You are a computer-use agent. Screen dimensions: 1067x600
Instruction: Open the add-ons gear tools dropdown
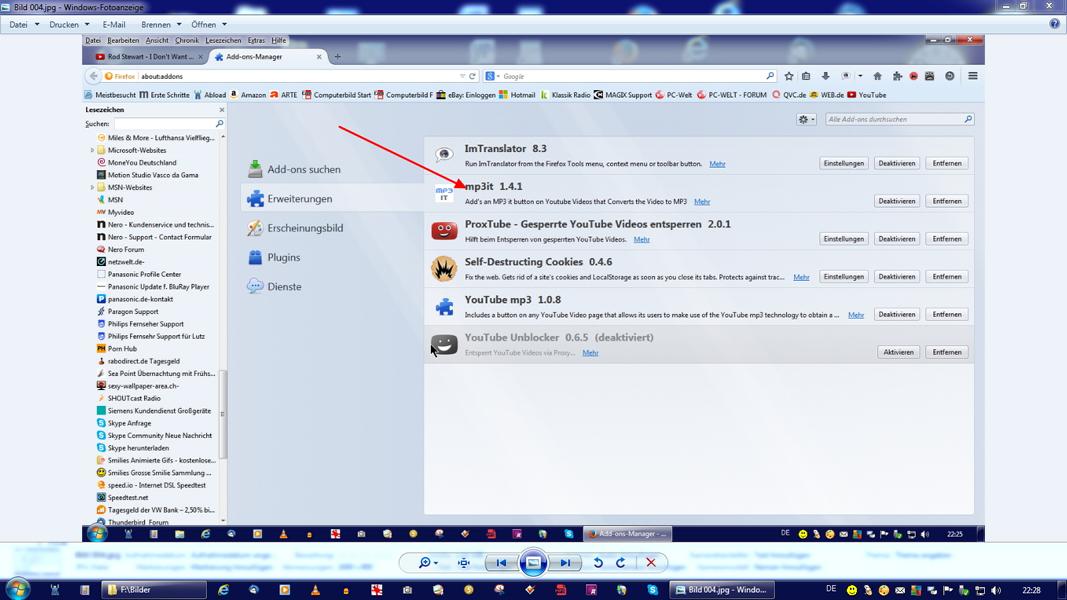(x=806, y=119)
